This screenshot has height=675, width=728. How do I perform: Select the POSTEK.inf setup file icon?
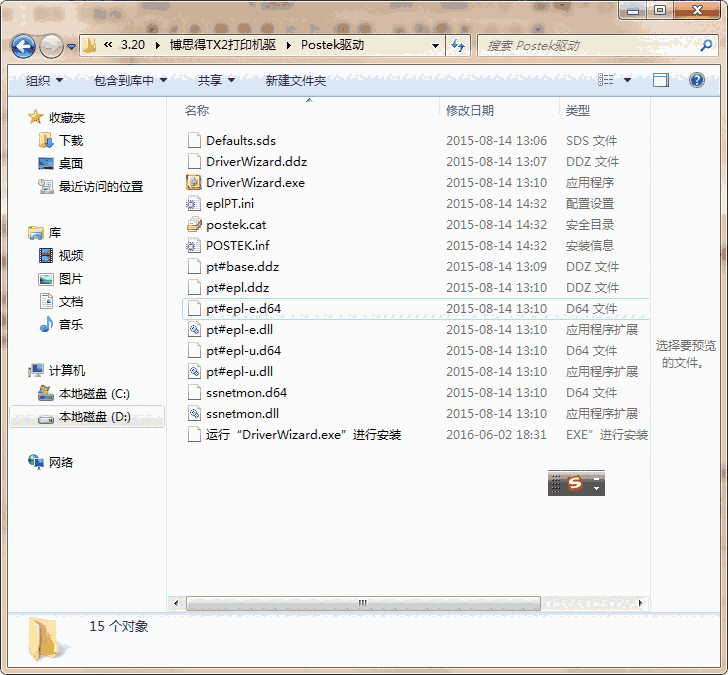194,246
